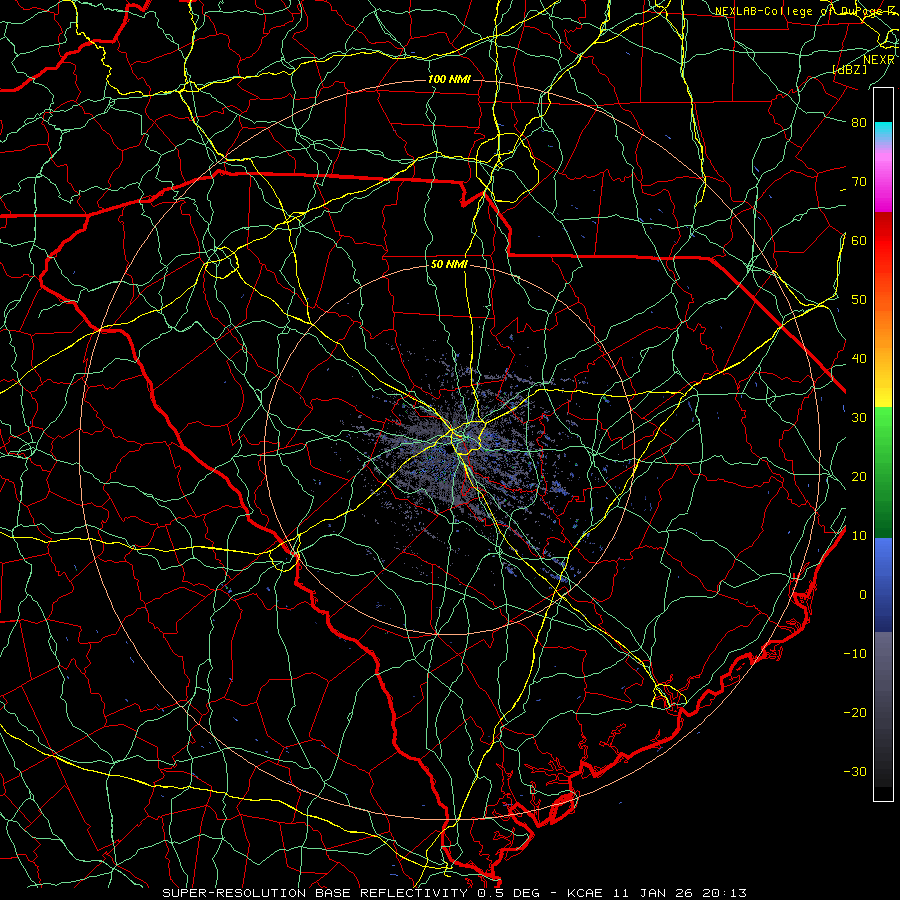Image resolution: width=900 pixels, height=900 pixels.
Task: Click the 100 NMI range ring label
Action: [449, 79]
